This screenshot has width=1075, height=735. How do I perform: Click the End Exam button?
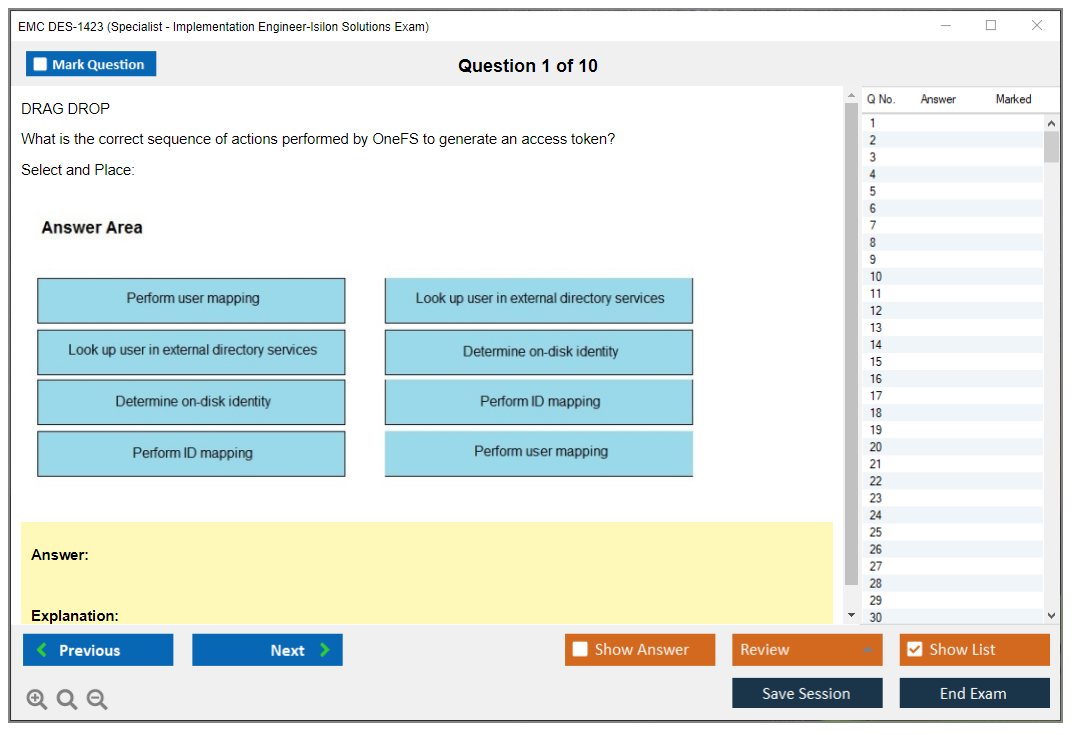click(x=973, y=693)
